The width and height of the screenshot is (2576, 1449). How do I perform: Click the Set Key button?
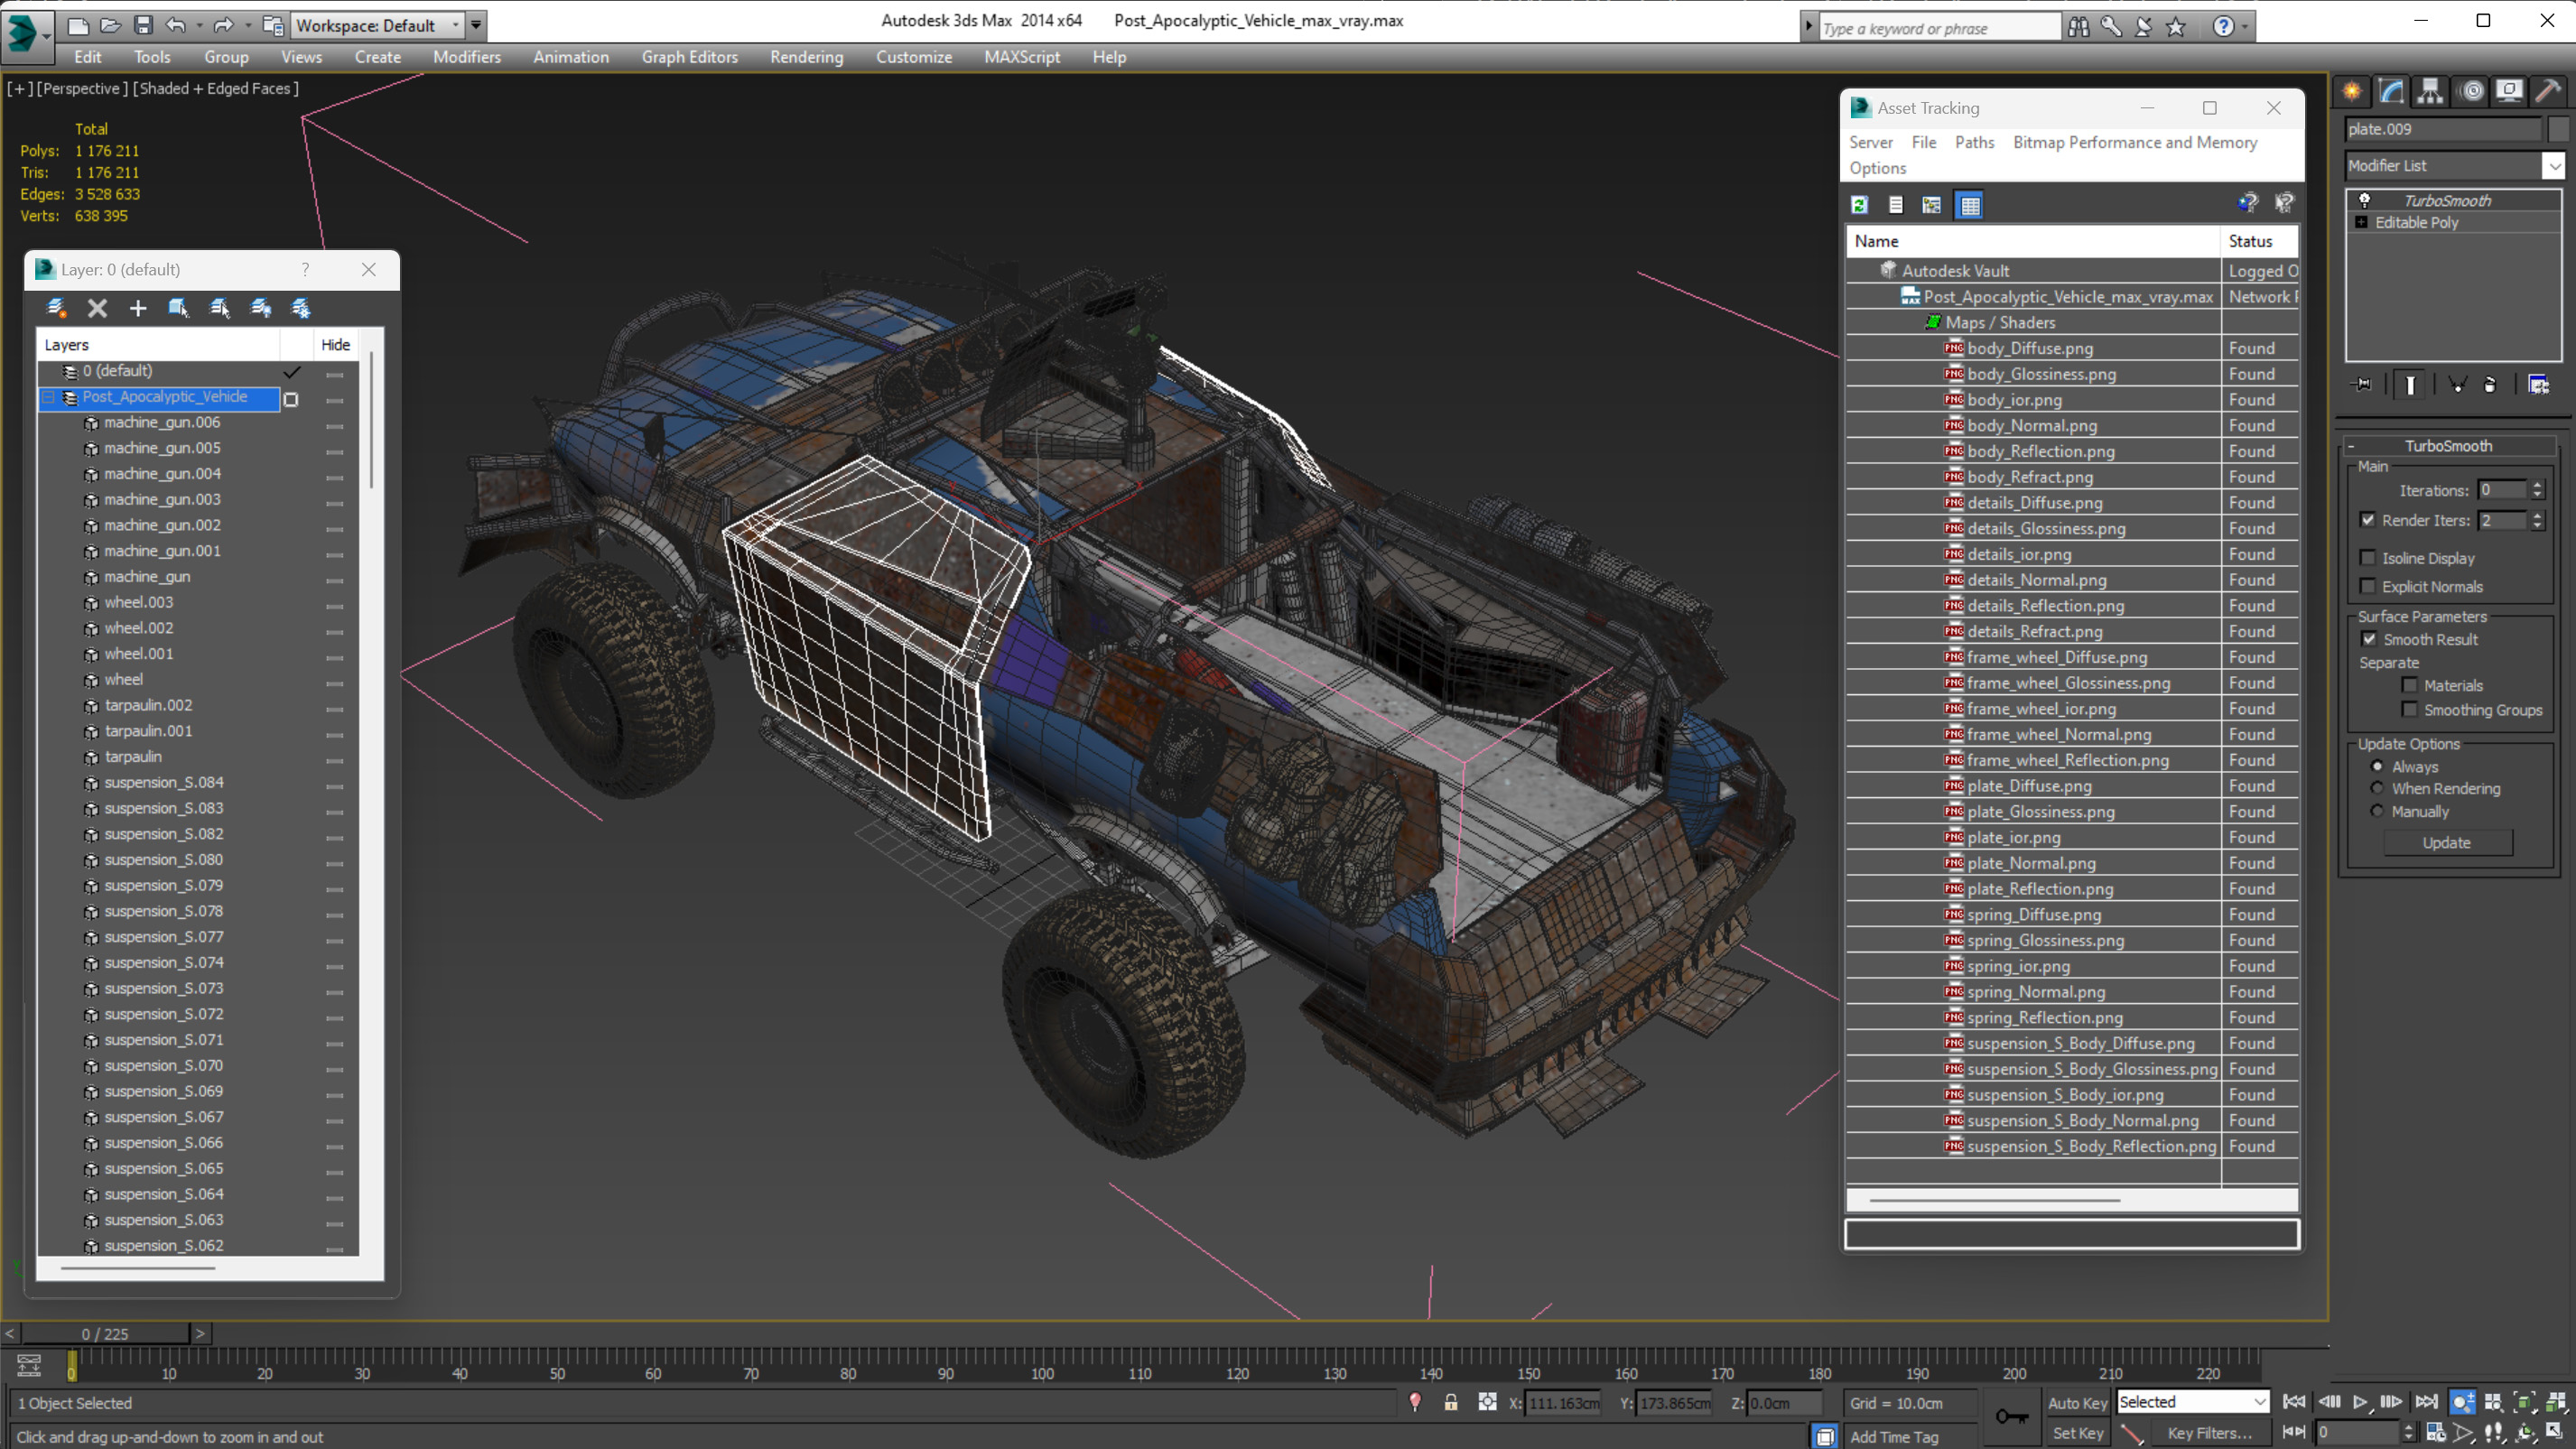tap(2077, 1433)
